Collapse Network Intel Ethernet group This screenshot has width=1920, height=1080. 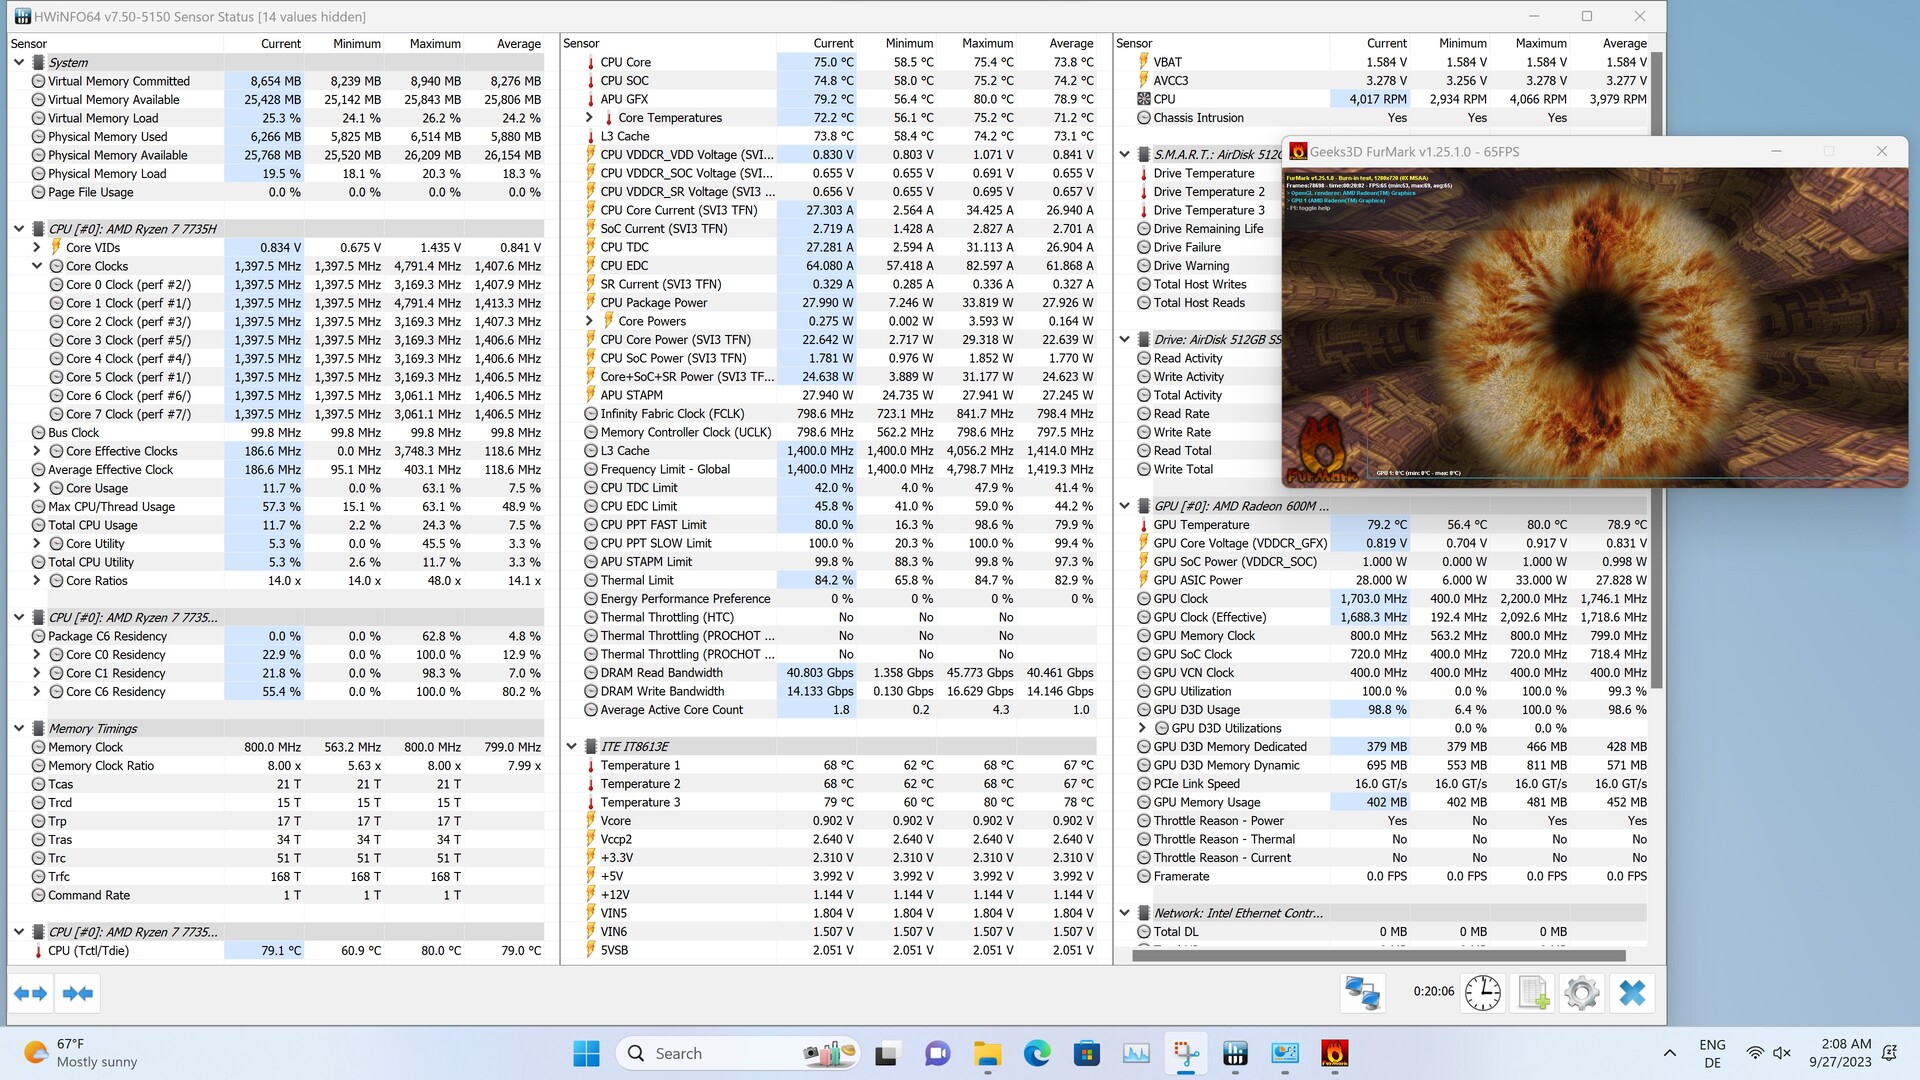(1124, 913)
